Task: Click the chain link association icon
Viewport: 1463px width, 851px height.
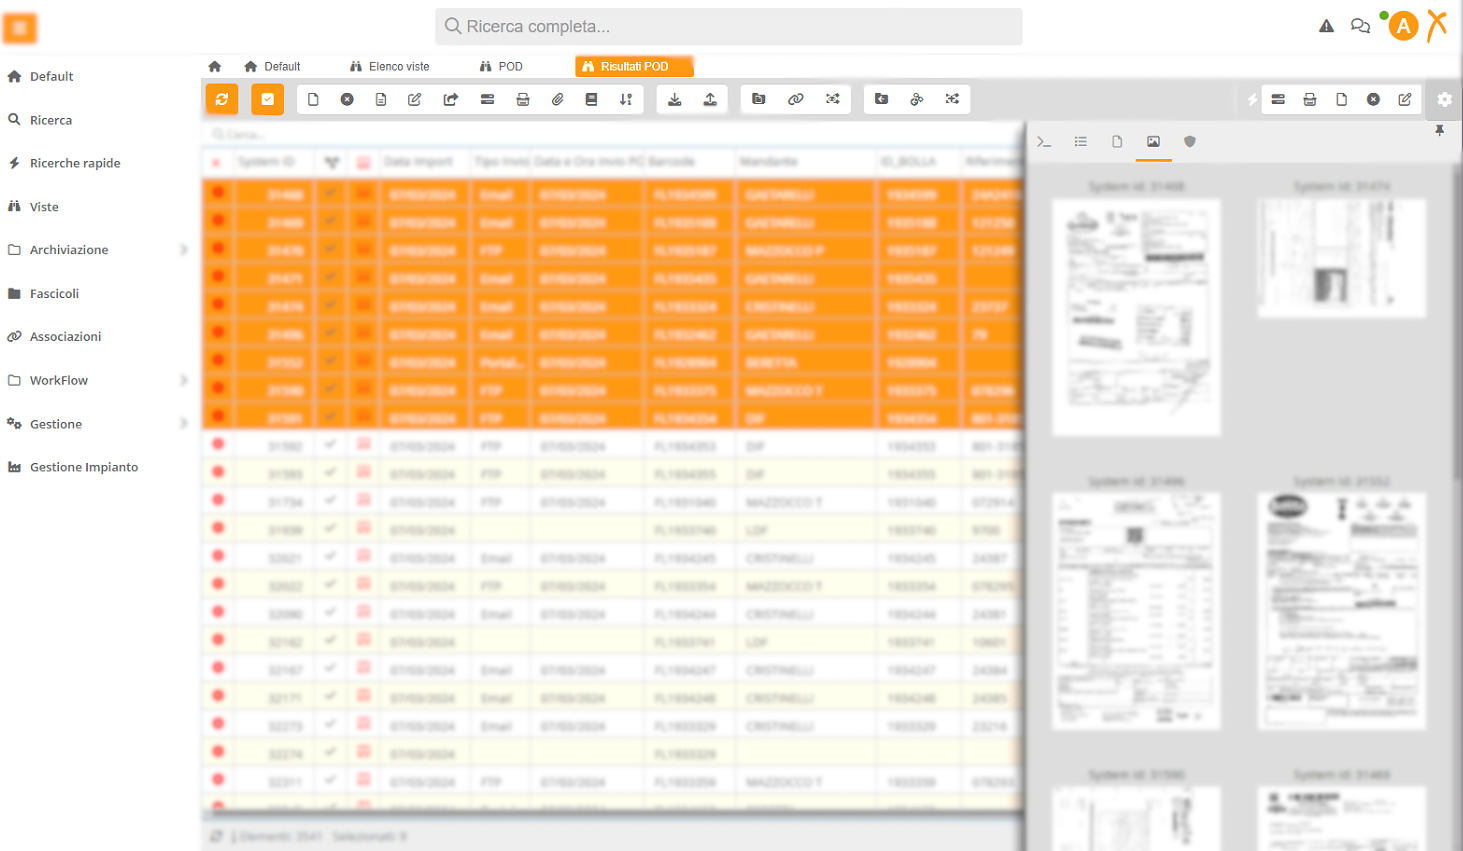Action: (796, 99)
